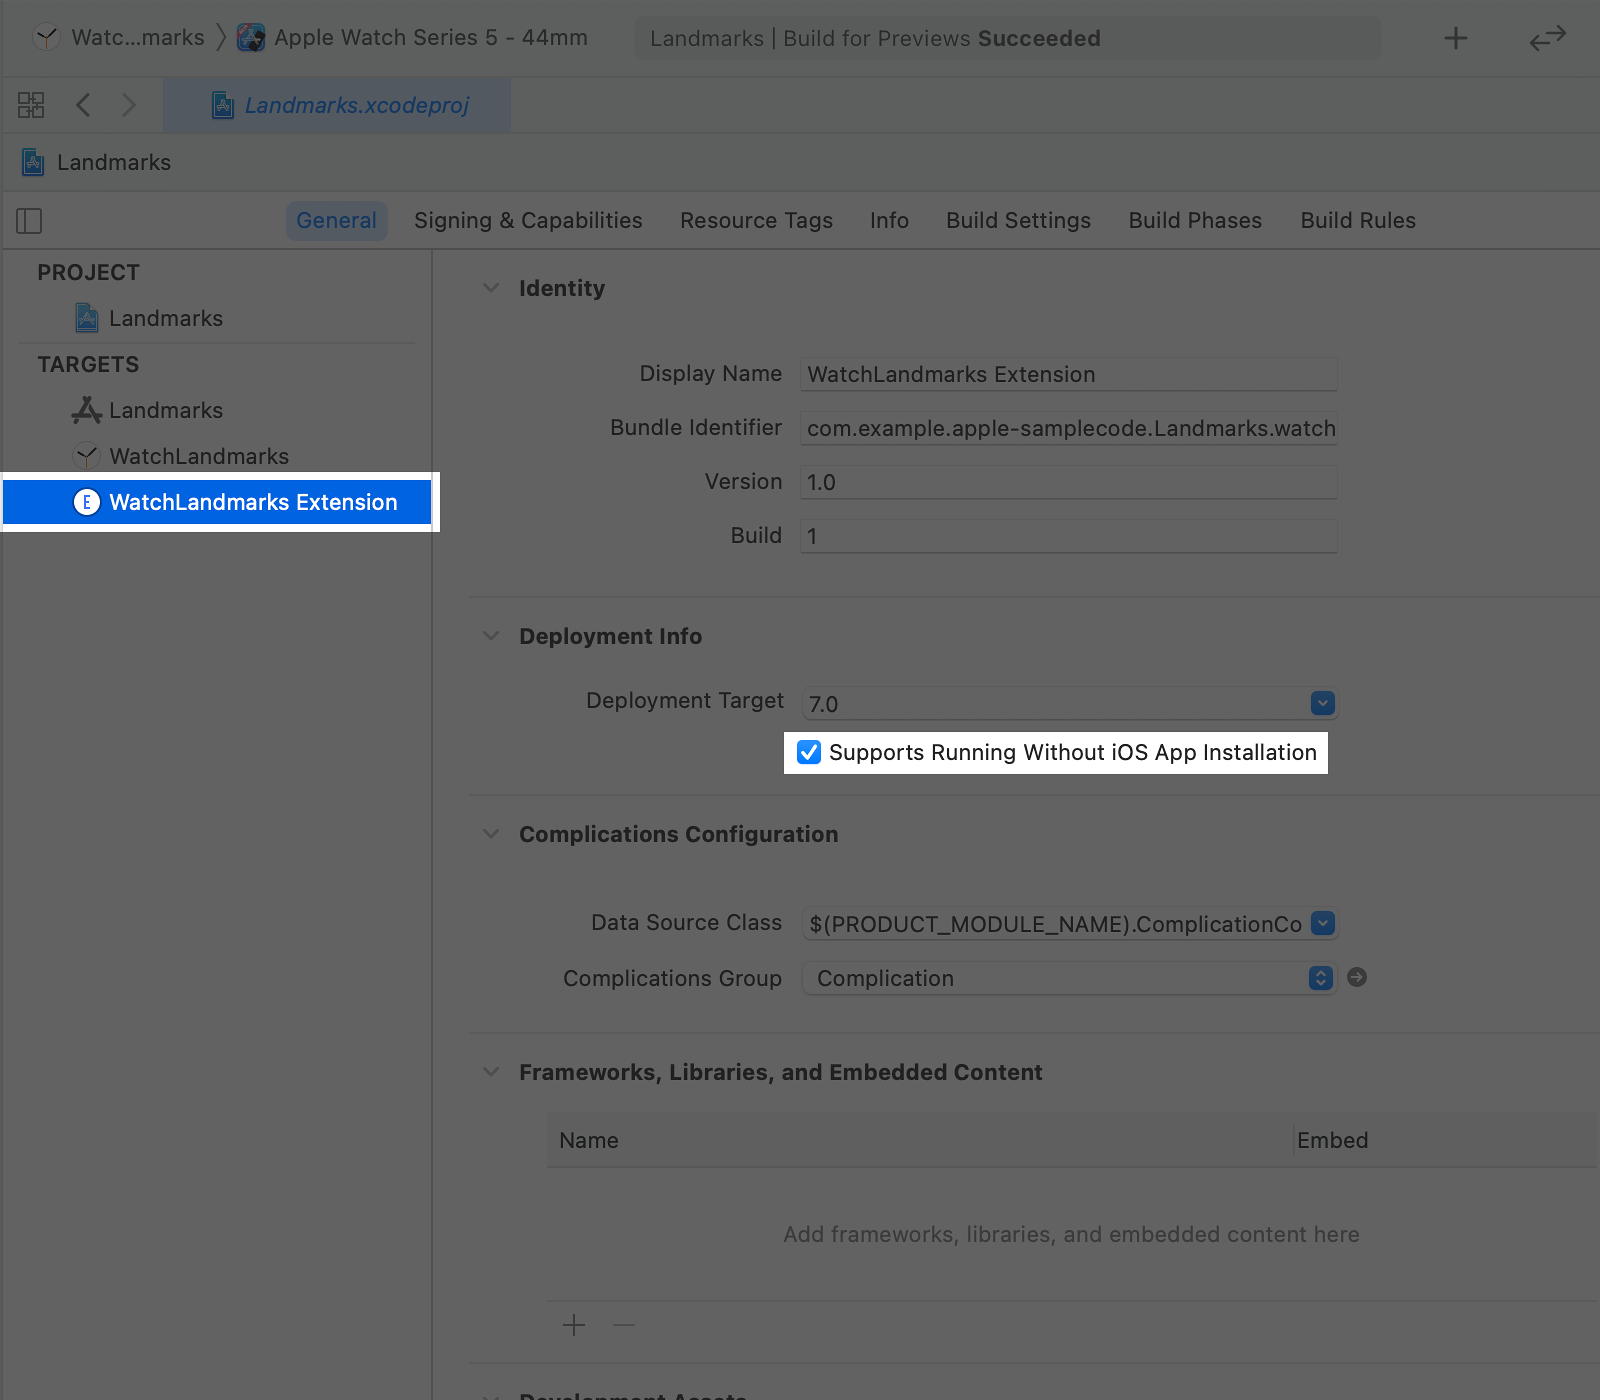The height and width of the screenshot is (1400, 1600).
Task: Switch to the General tab
Action: [x=336, y=221]
